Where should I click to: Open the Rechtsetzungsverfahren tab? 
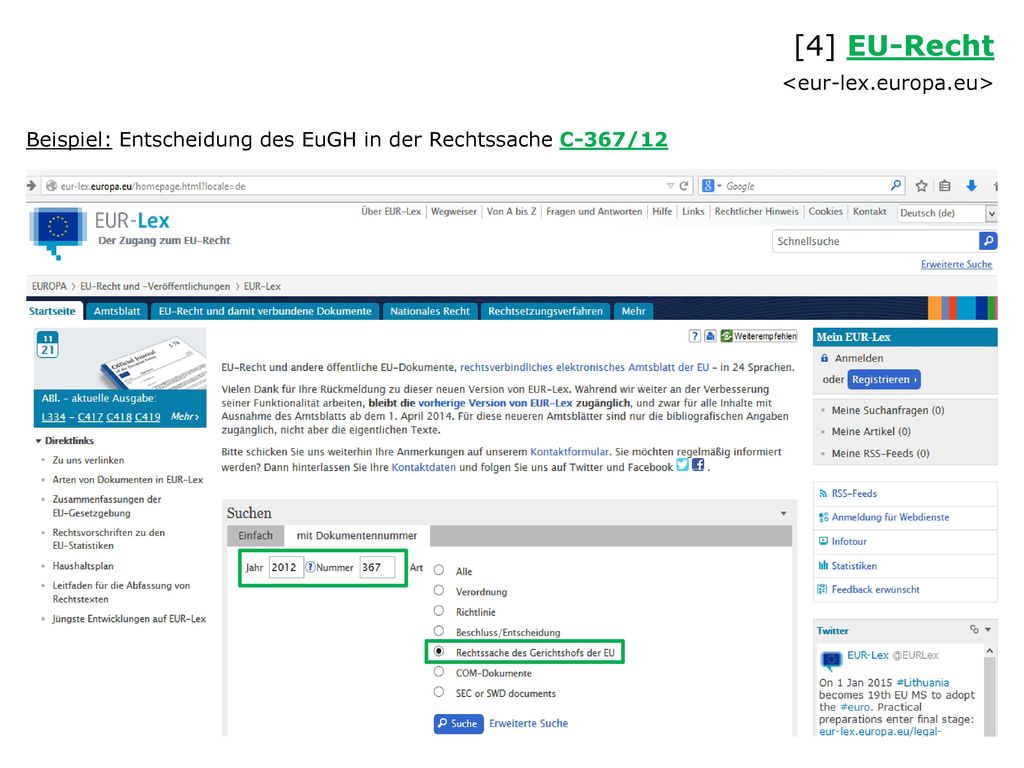click(x=545, y=311)
